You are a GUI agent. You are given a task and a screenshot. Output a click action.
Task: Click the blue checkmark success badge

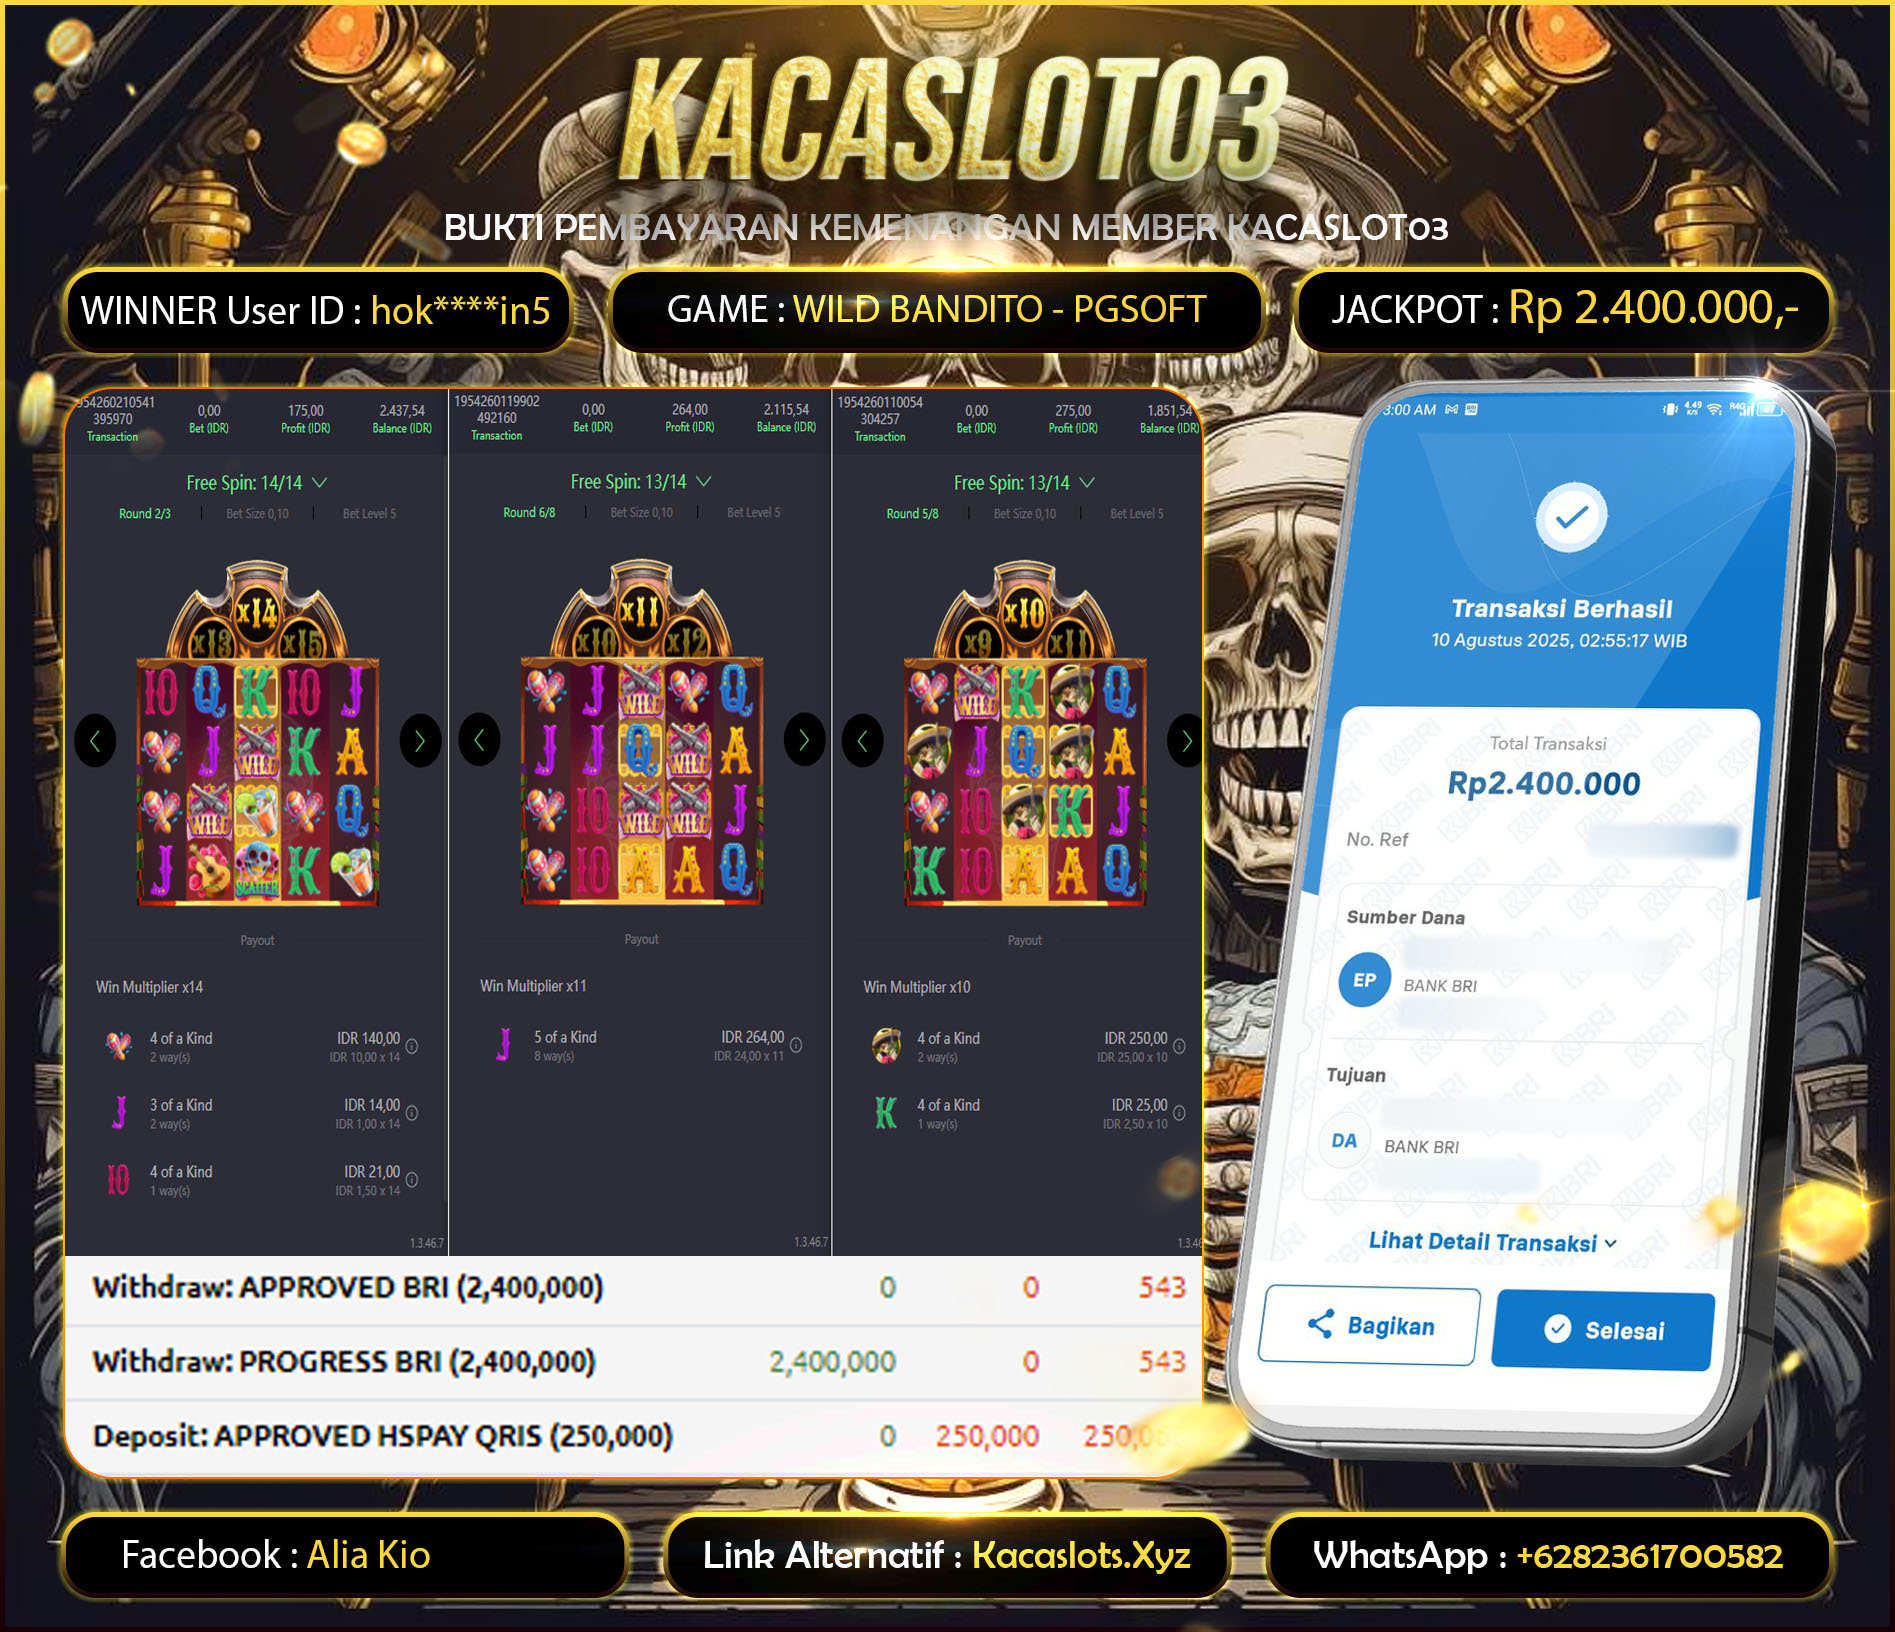pos(1571,517)
